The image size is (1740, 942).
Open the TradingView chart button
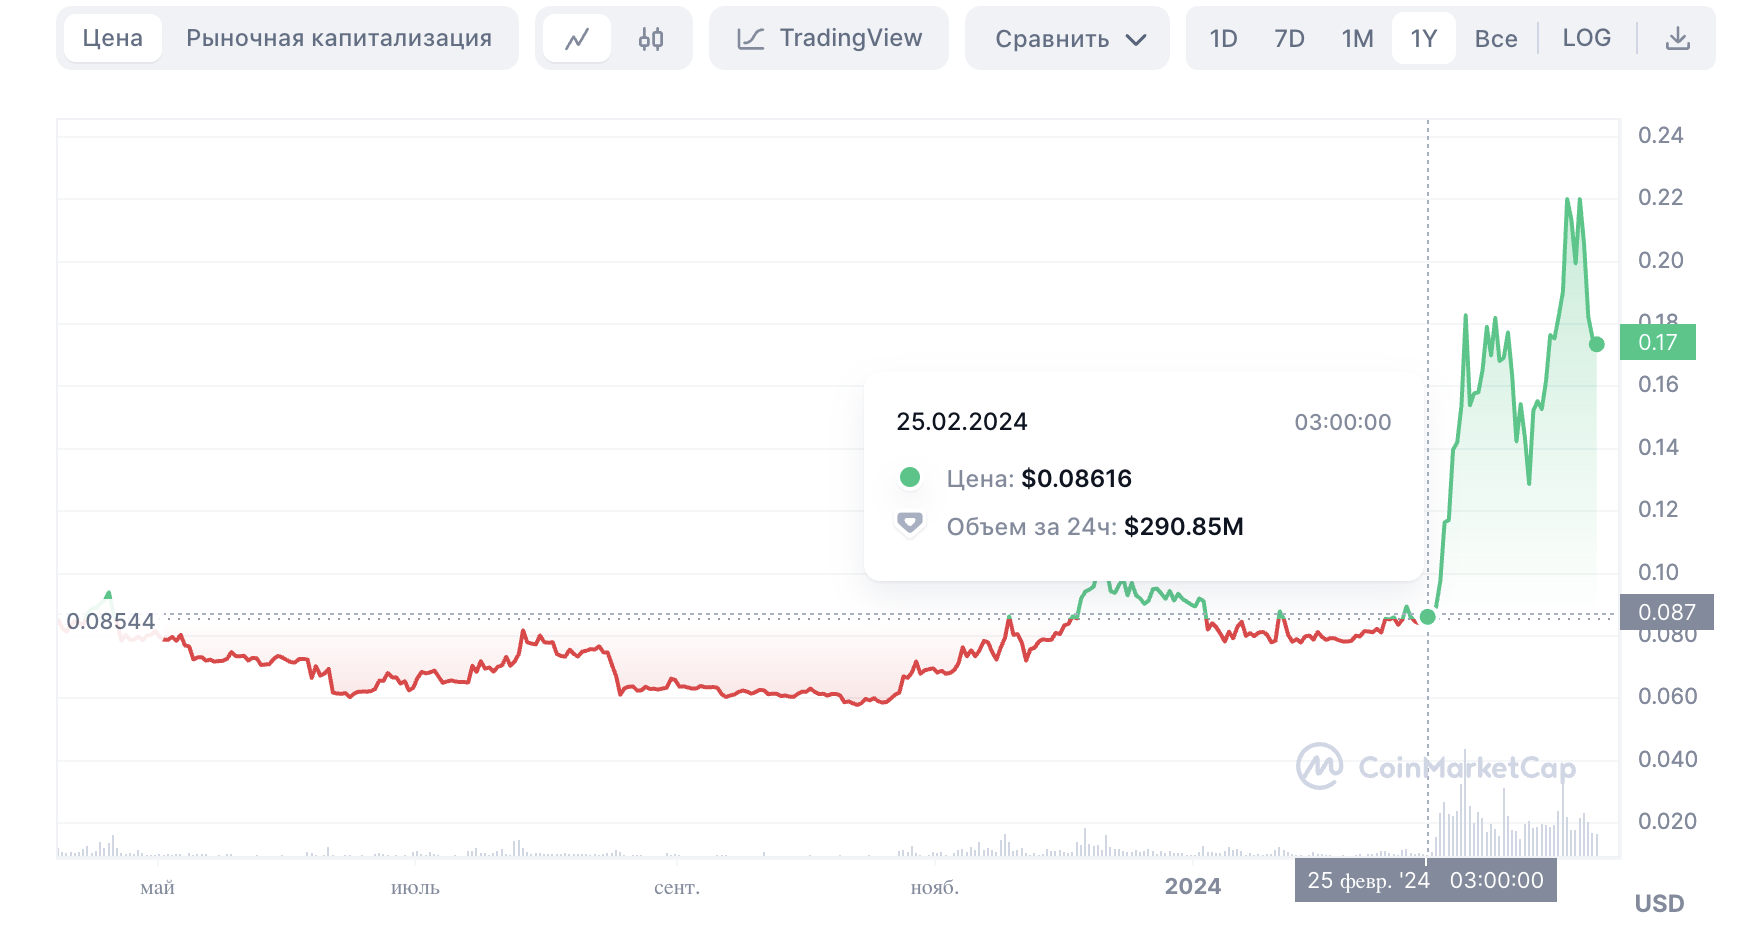tap(829, 38)
